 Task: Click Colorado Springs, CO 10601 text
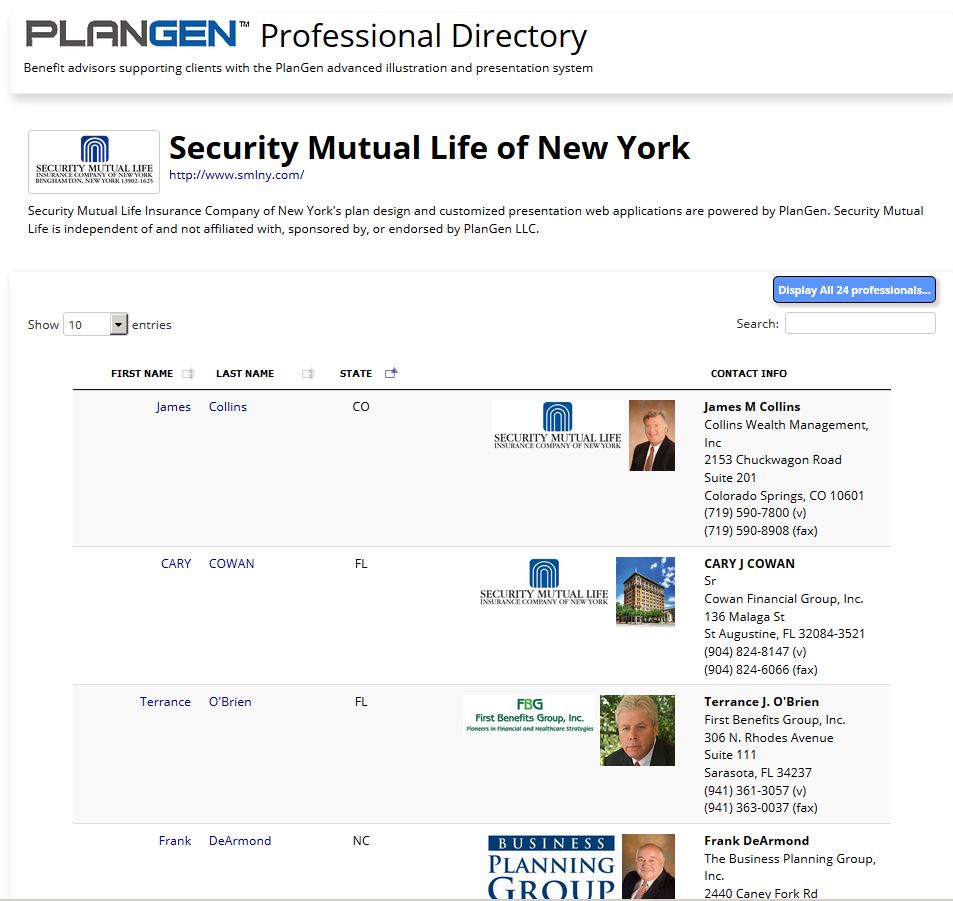[784, 495]
